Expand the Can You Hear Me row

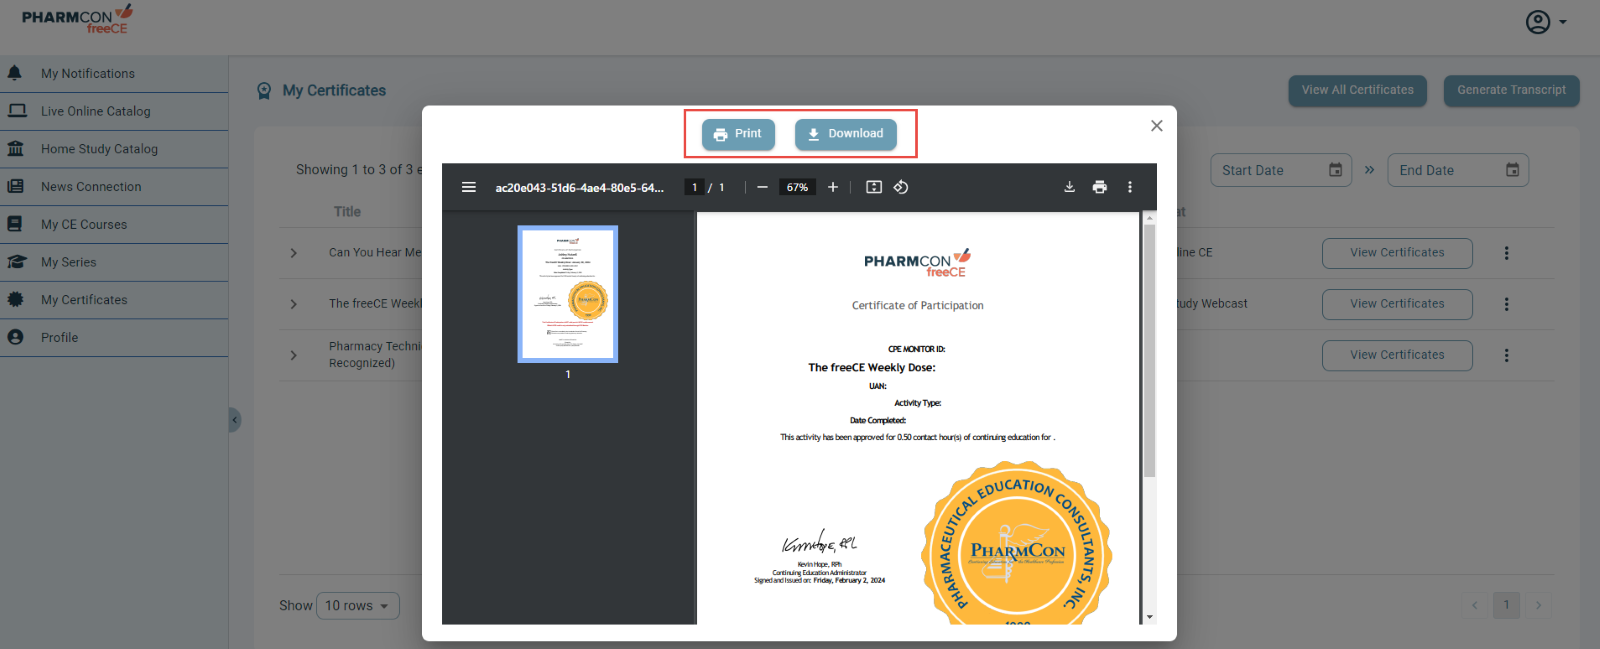click(x=293, y=253)
